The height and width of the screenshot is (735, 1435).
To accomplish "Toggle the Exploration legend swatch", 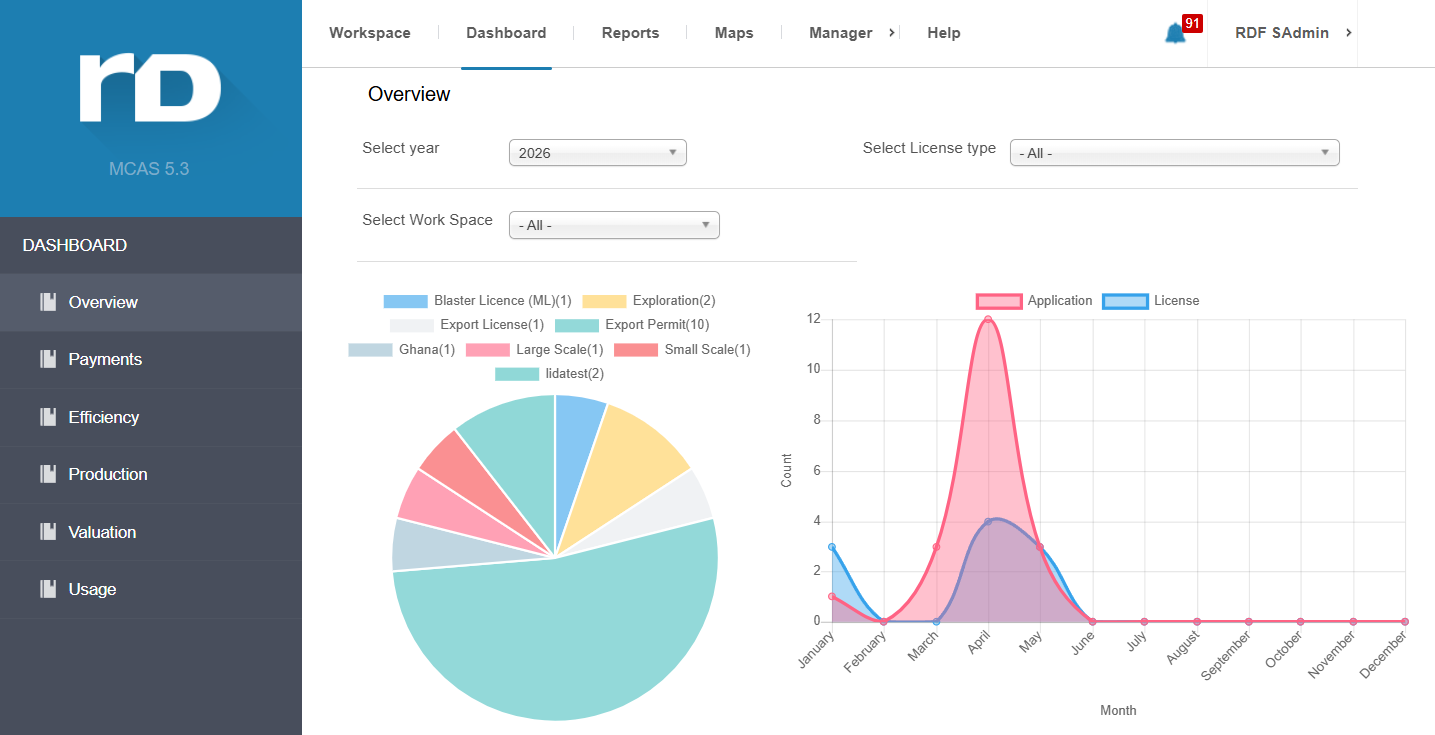I will click(604, 301).
